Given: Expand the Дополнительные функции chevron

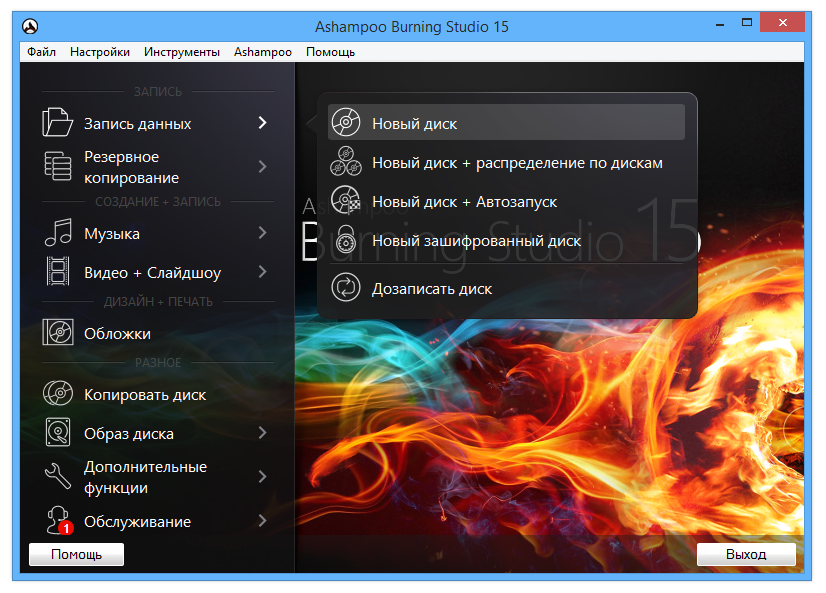Looking at the screenshot, I should coord(262,477).
